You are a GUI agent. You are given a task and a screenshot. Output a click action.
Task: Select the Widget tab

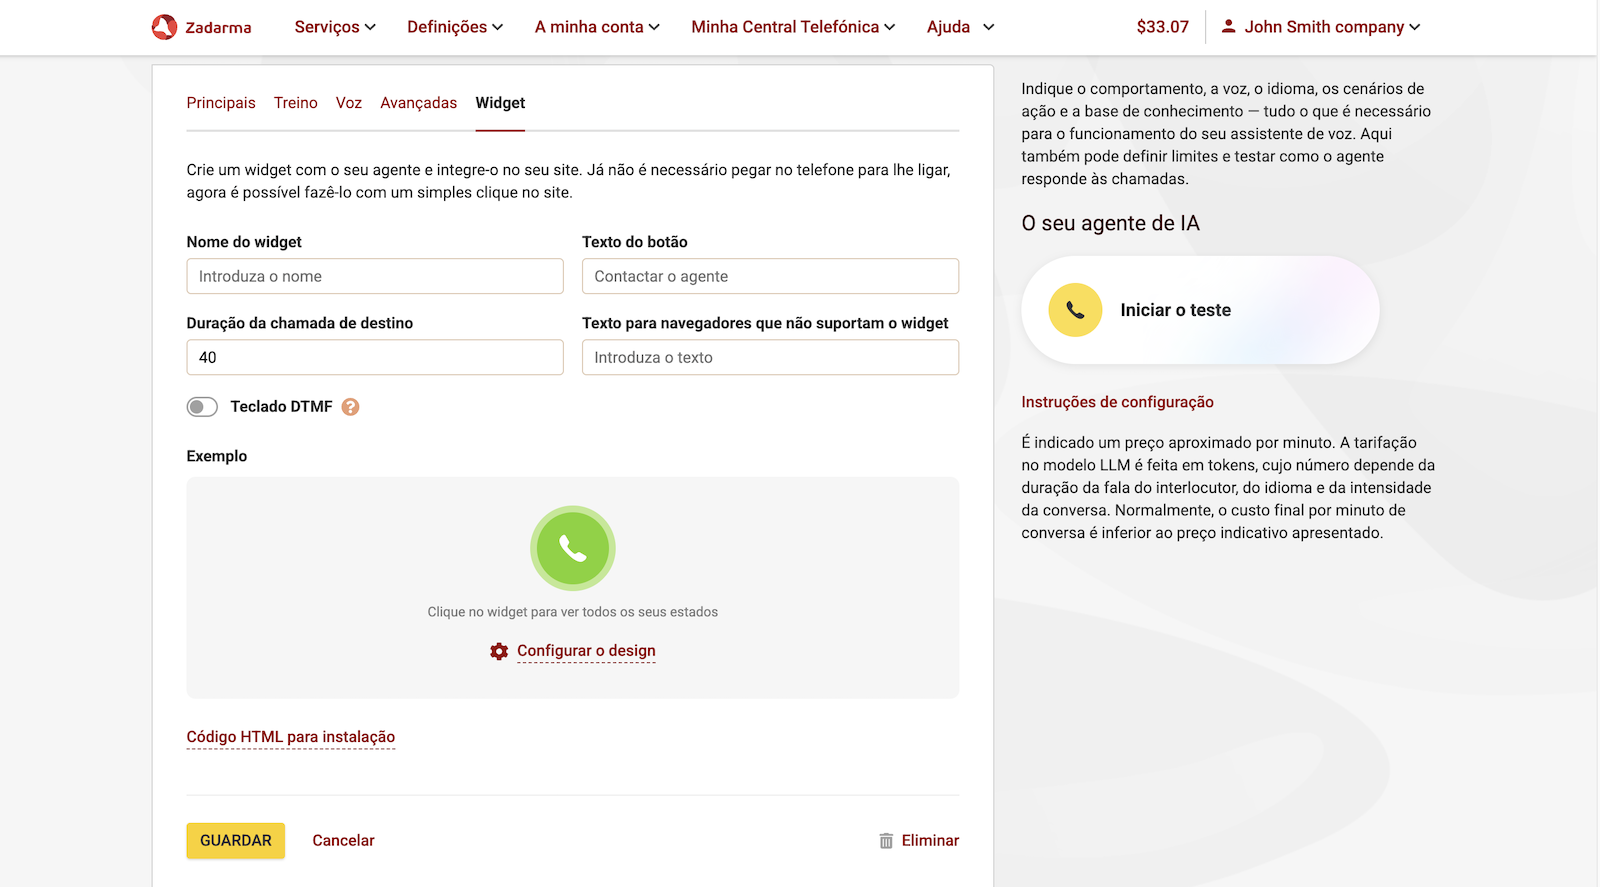500,103
